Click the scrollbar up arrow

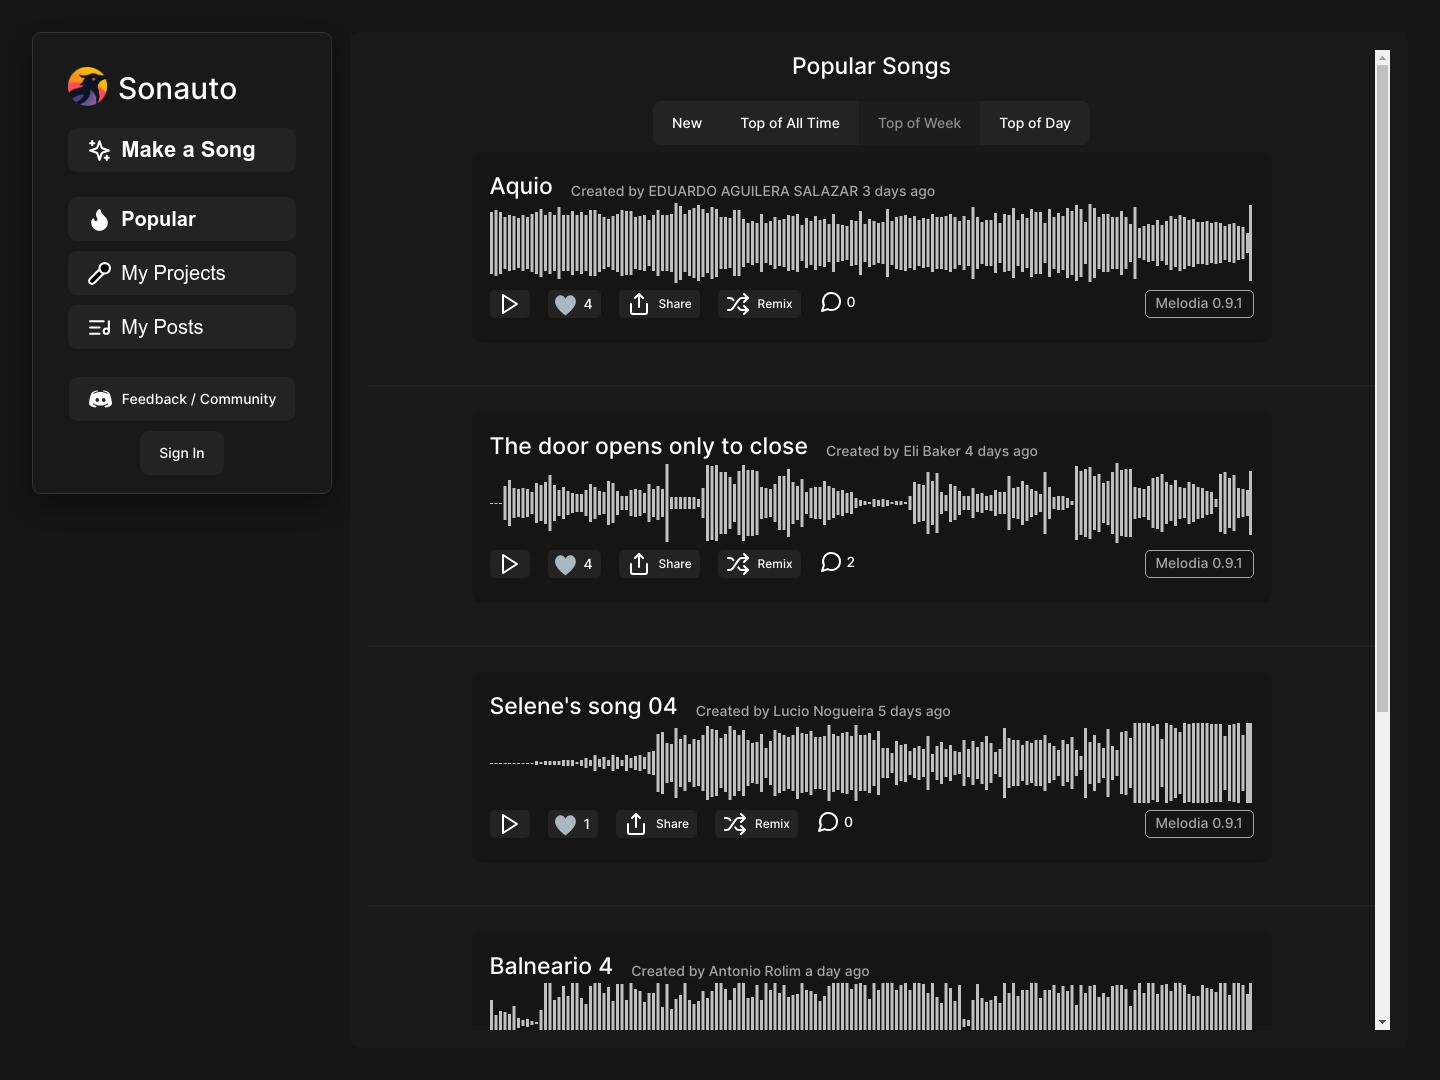coord(1383,58)
